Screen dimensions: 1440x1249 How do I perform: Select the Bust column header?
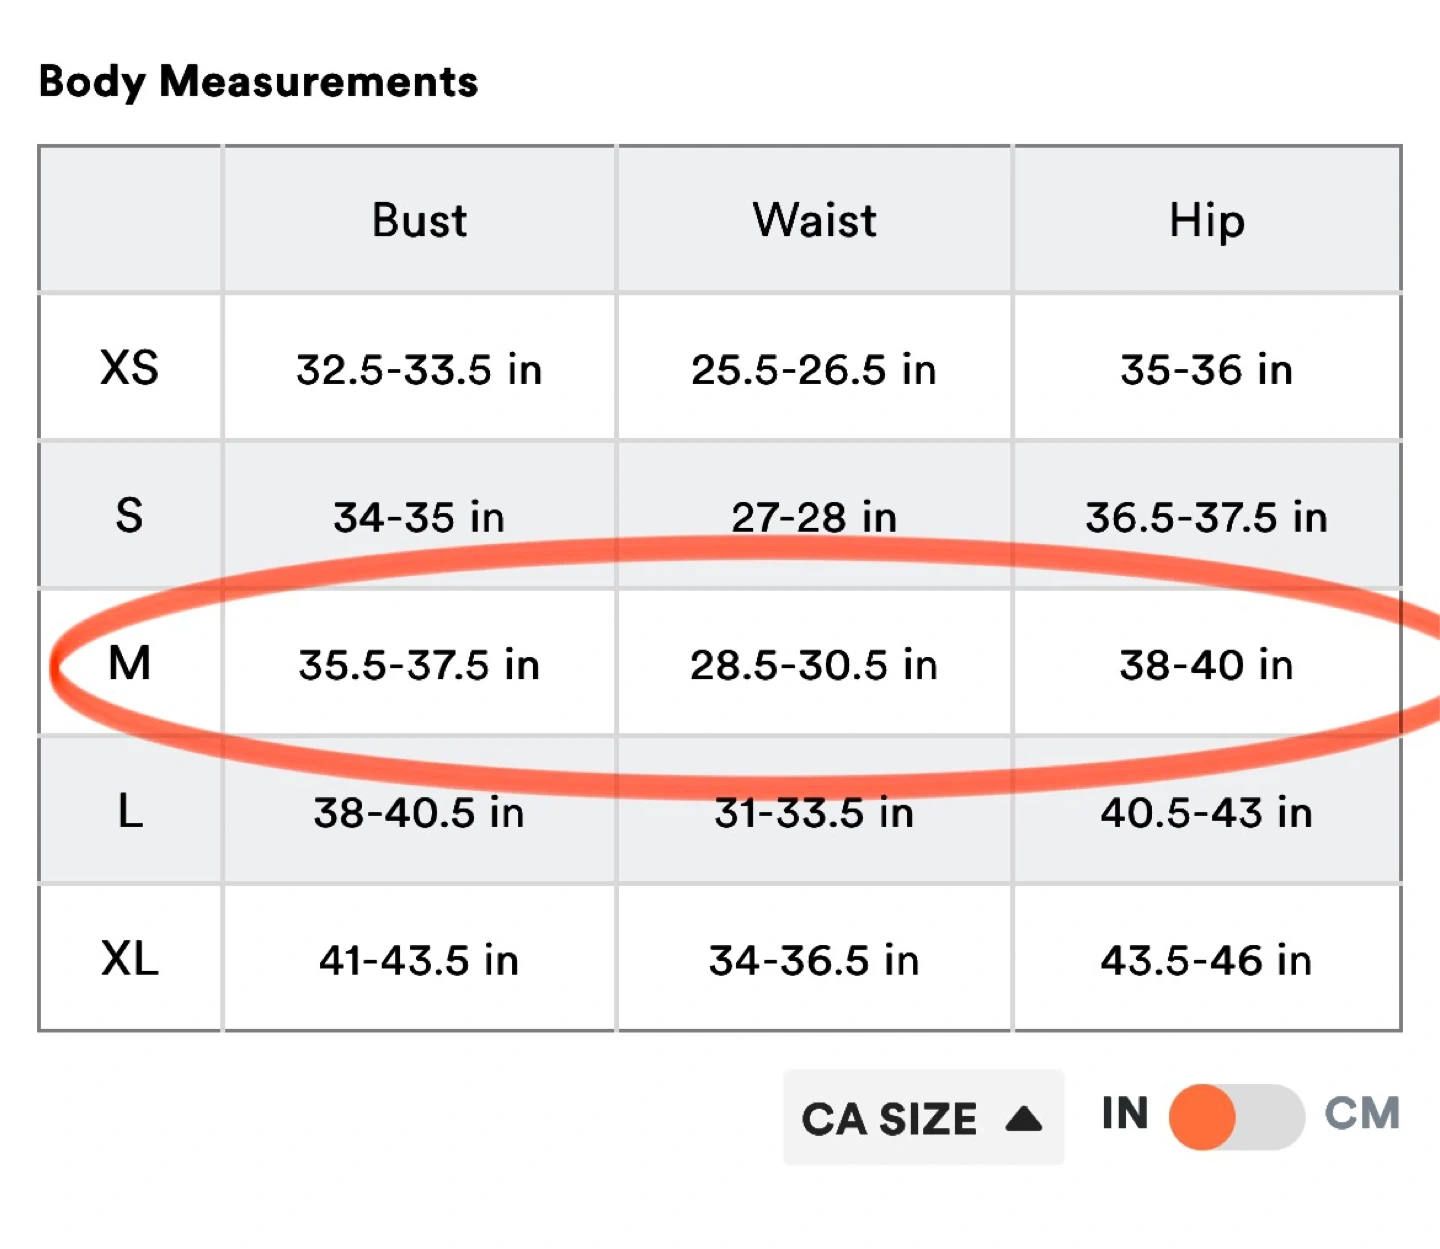tap(419, 220)
